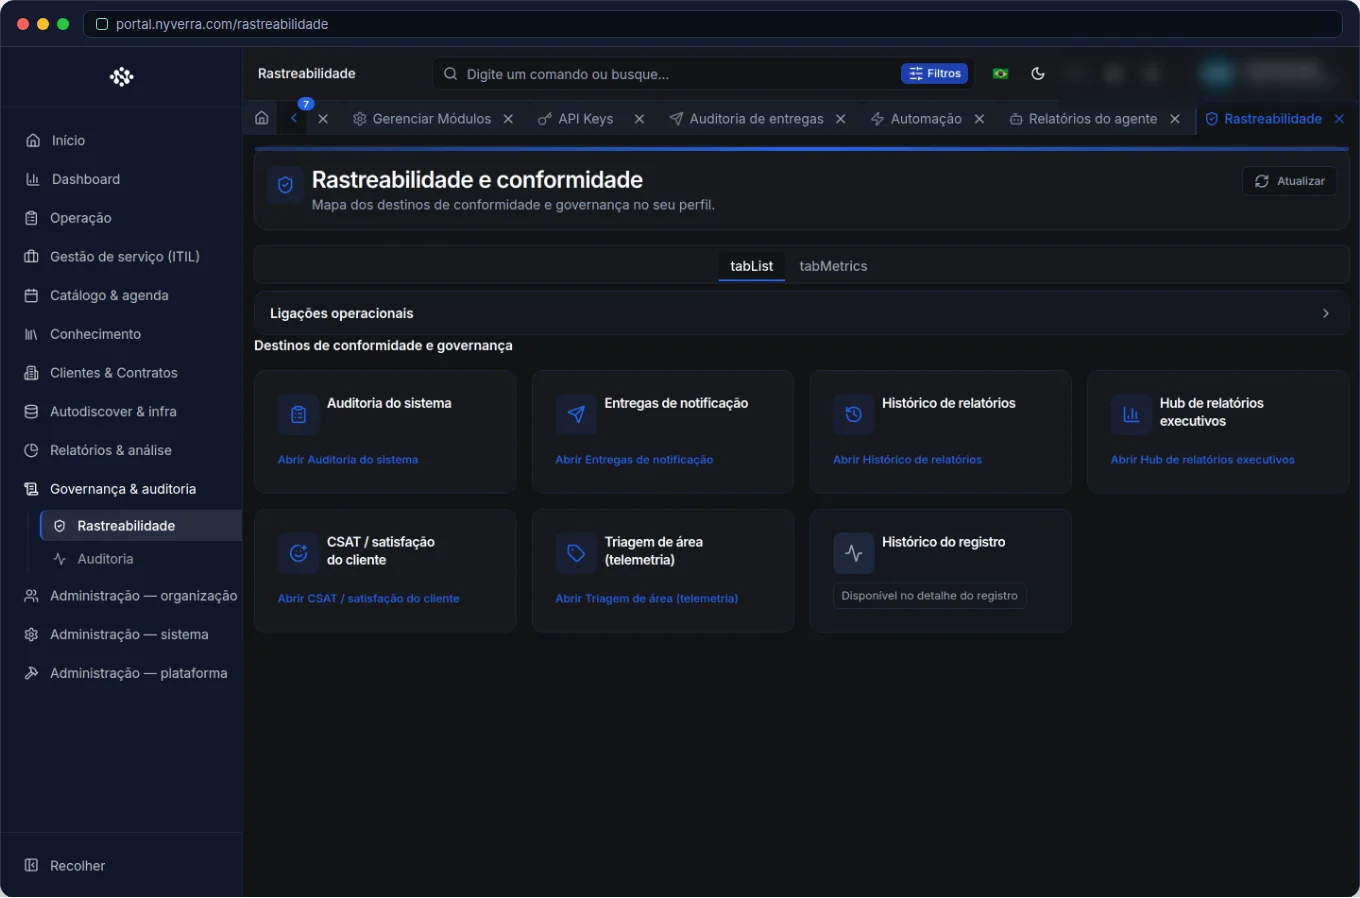Screen dimensions: 1360x898
Task: Close the Auditoria de entregas tab
Action: [x=841, y=118]
